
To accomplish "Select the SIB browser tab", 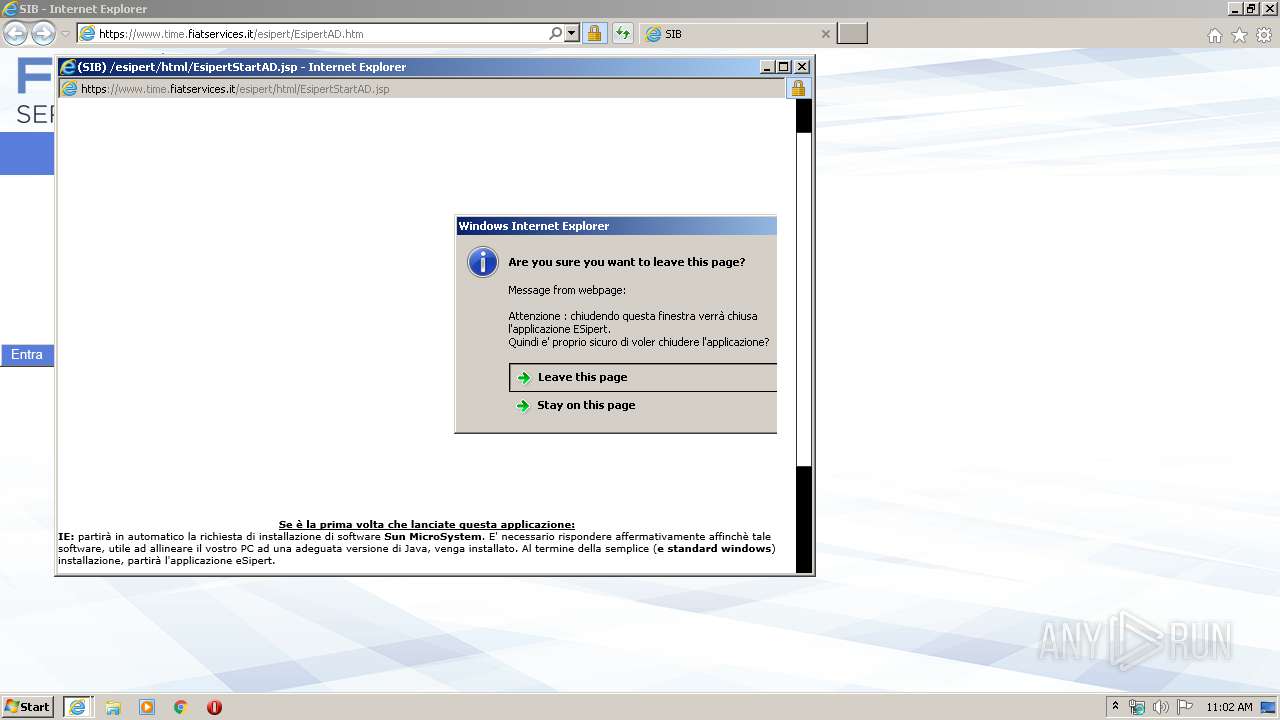I will 737,33.
